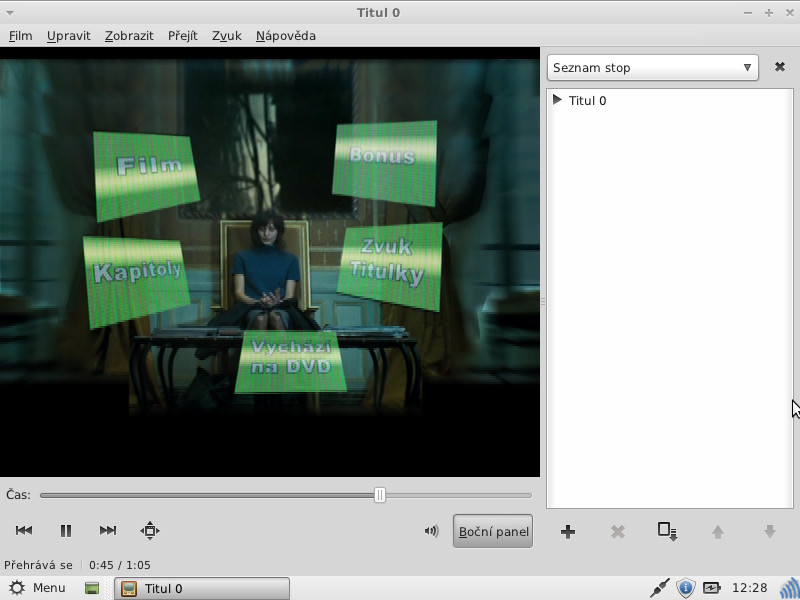The width and height of the screenshot is (800, 600).
Task: Open the update shield tray icon
Action: click(686, 588)
